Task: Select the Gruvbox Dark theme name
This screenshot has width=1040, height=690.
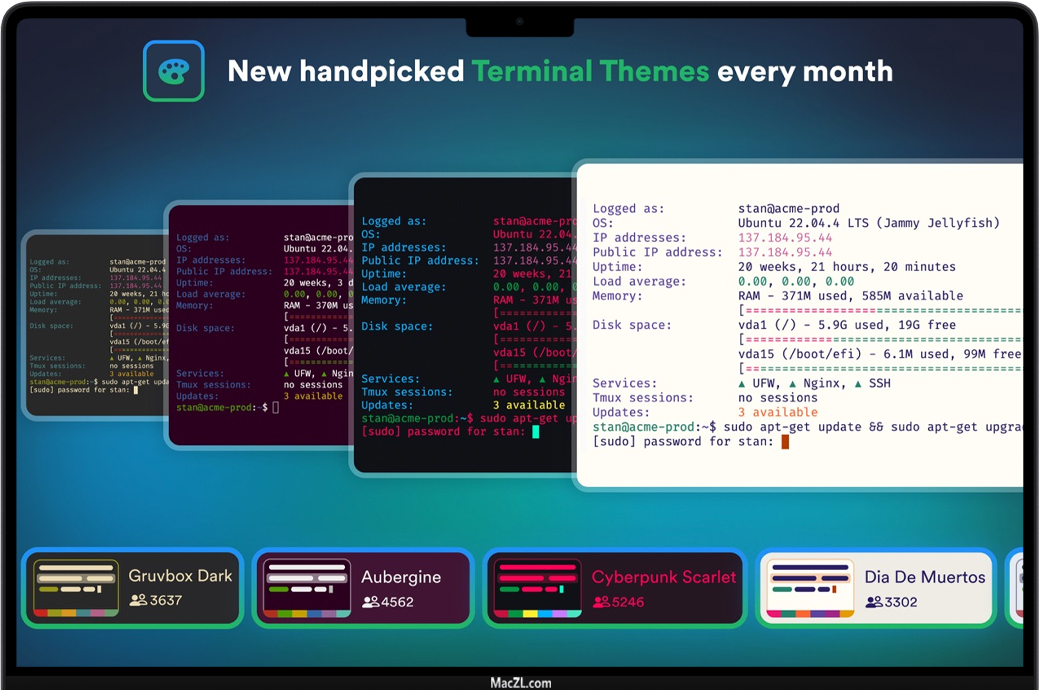Action: (180, 576)
